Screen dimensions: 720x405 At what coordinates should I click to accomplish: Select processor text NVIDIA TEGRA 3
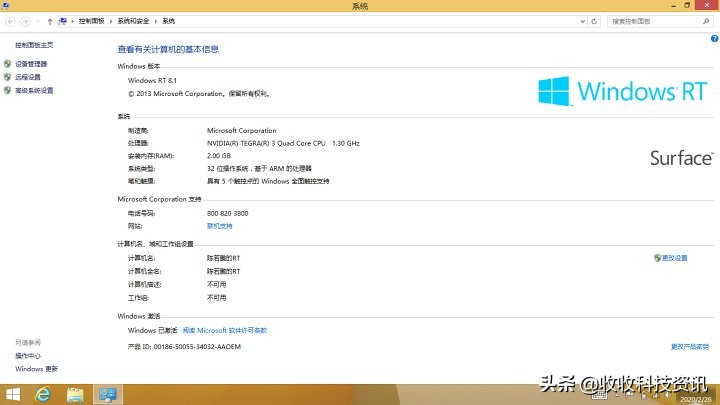283,143
